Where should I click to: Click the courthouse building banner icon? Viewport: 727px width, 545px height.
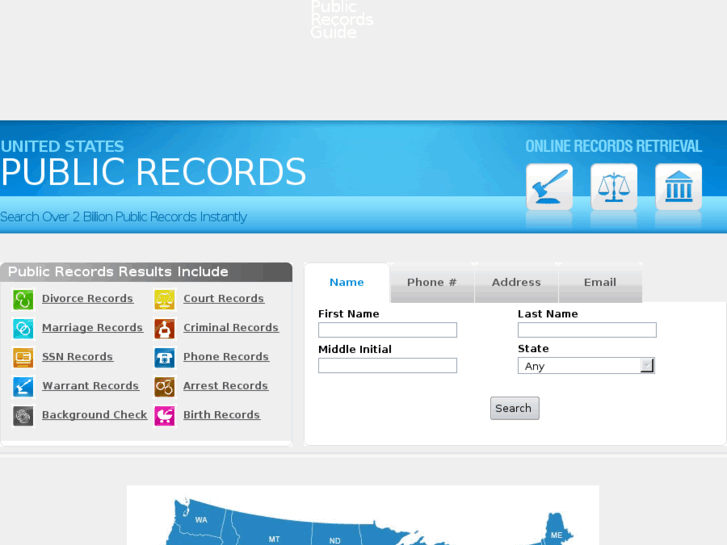tap(679, 187)
